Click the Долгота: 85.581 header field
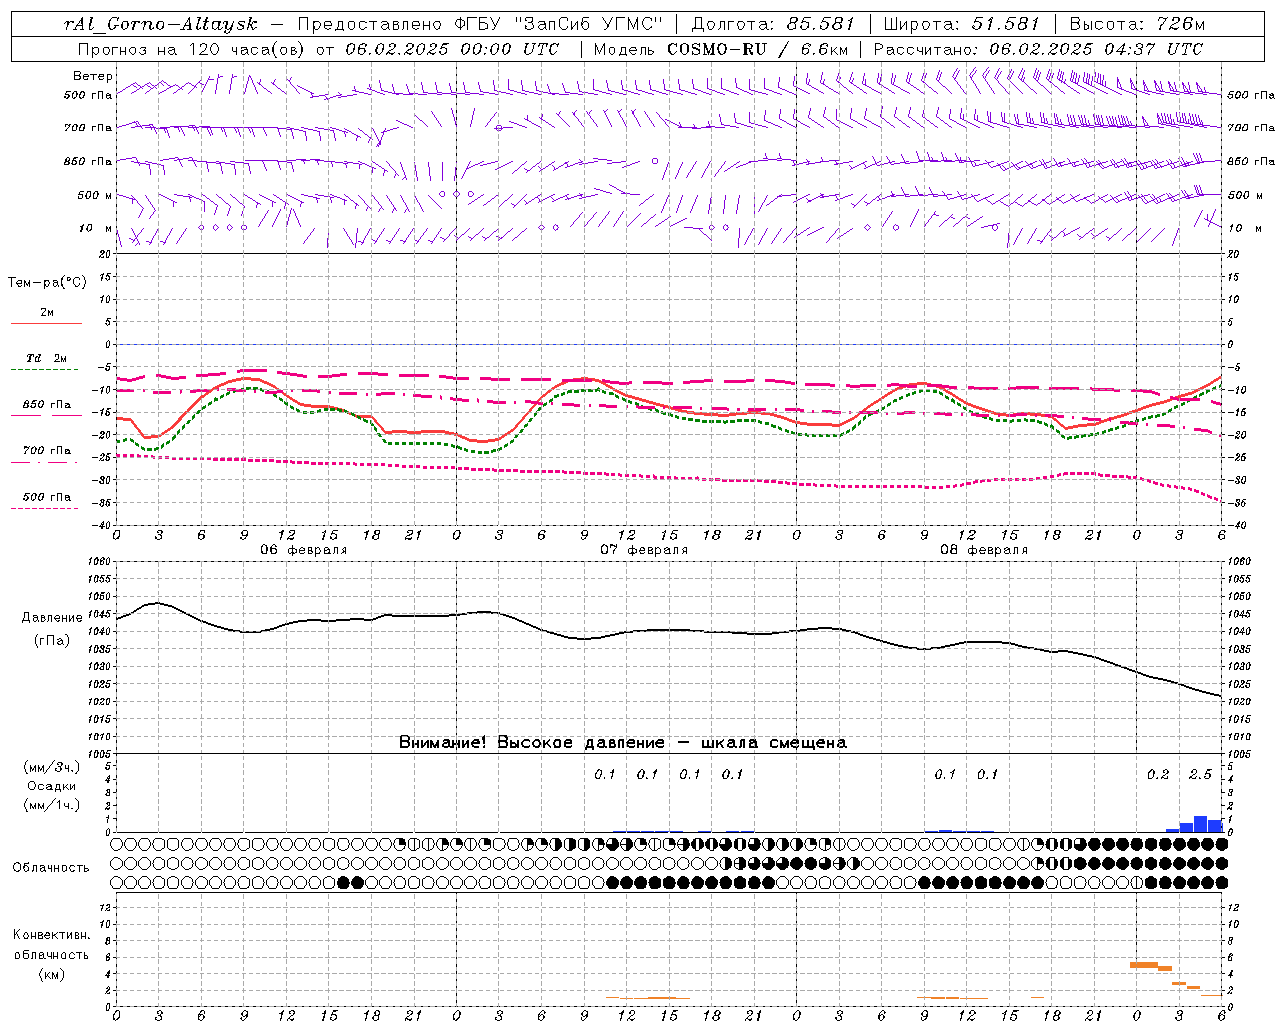The height and width of the screenshot is (1024, 1280). click(774, 24)
